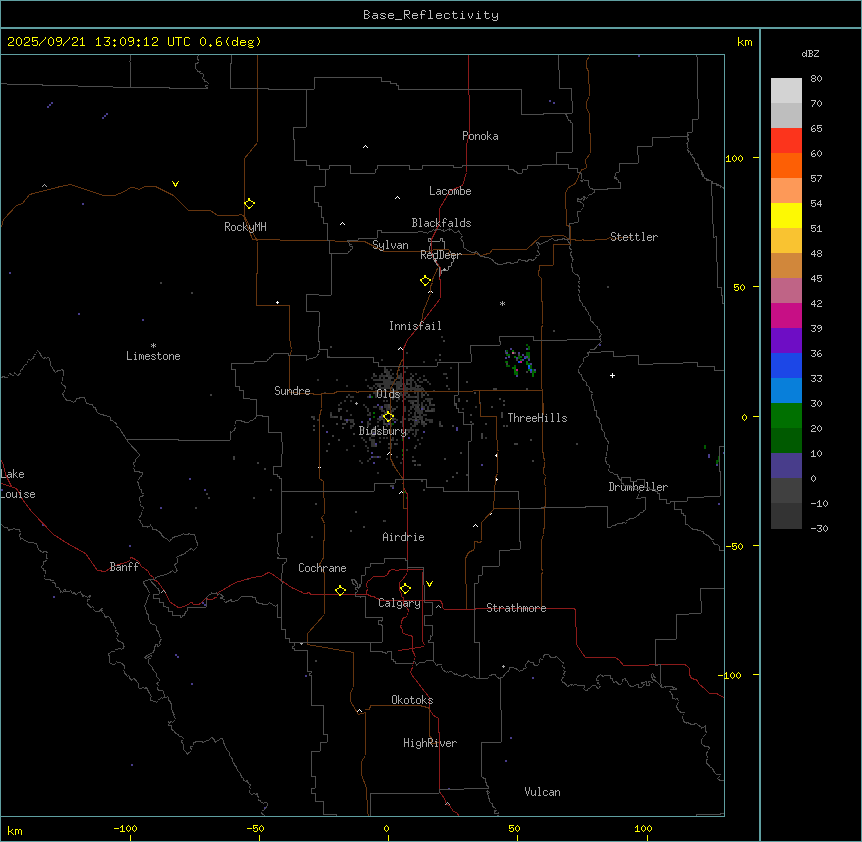Select the yellow V marker northwest of RockyMH
The height and width of the screenshot is (842, 862).
(175, 184)
